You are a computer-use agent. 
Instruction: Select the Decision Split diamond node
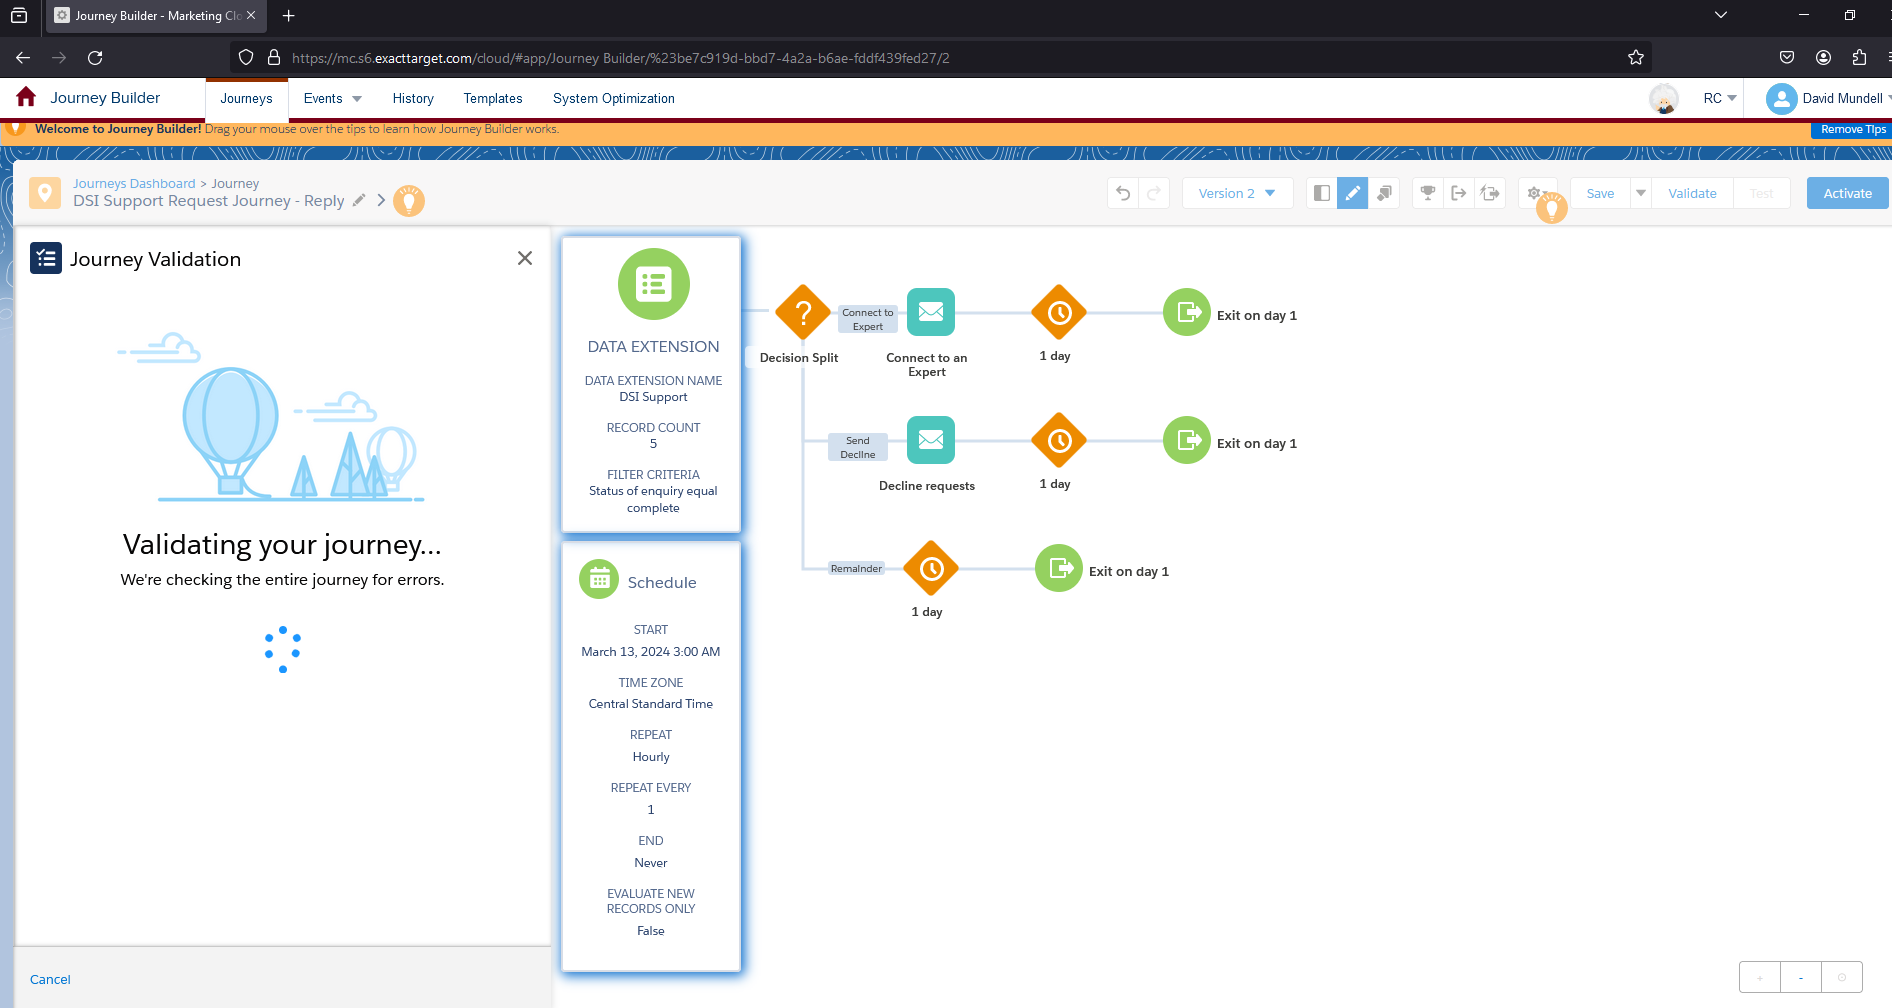point(802,313)
